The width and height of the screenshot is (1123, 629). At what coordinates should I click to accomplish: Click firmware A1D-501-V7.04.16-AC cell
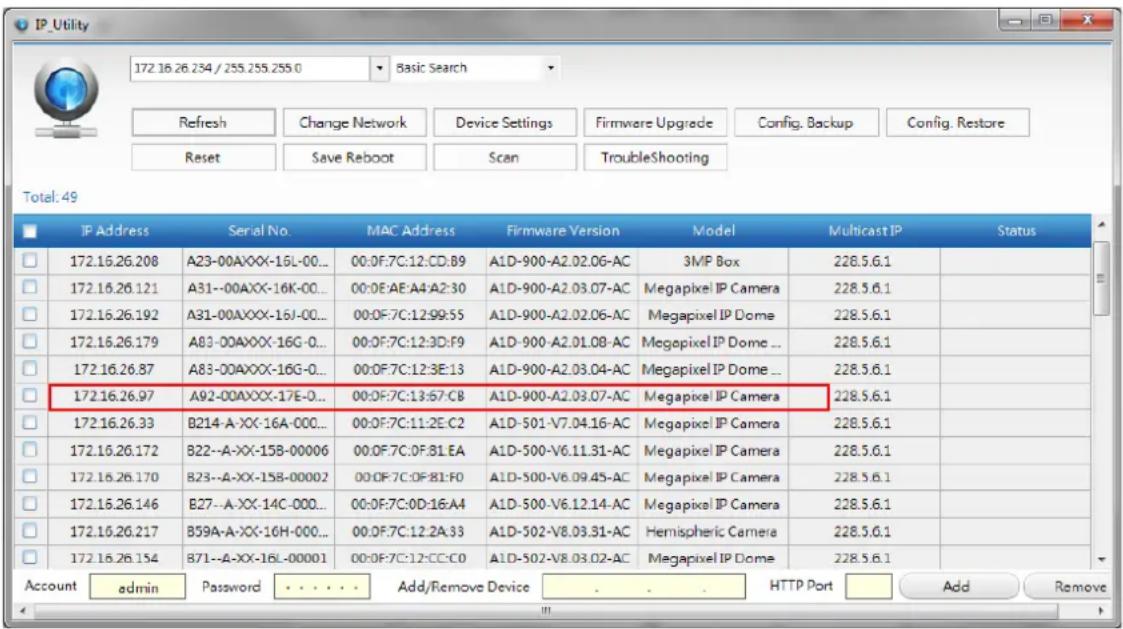point(562,423)
